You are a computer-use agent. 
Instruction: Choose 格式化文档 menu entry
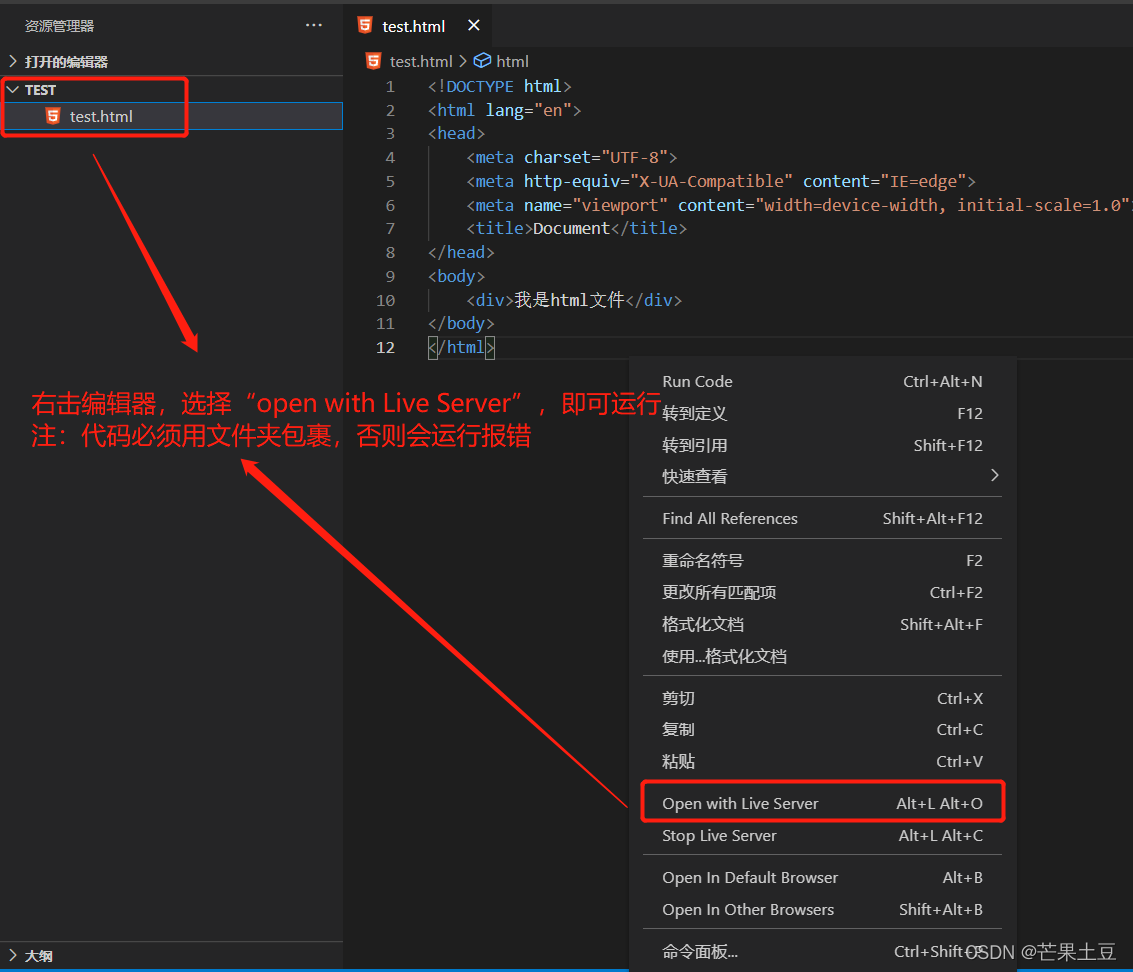[822, 624]
